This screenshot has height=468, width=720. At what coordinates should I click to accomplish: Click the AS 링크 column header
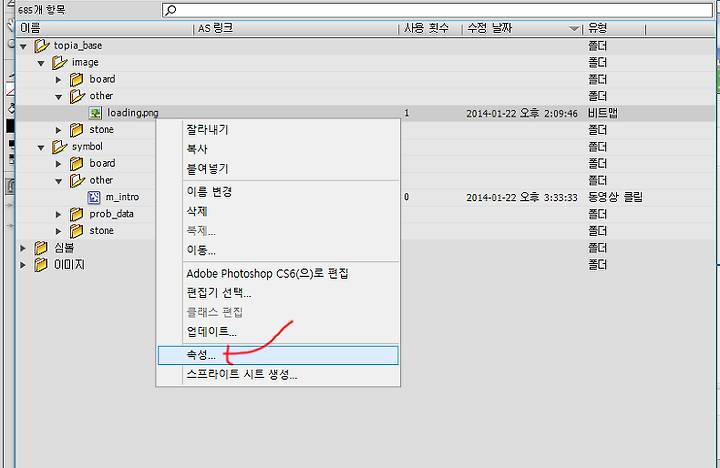pyautogui.click(x=295, y=28)
